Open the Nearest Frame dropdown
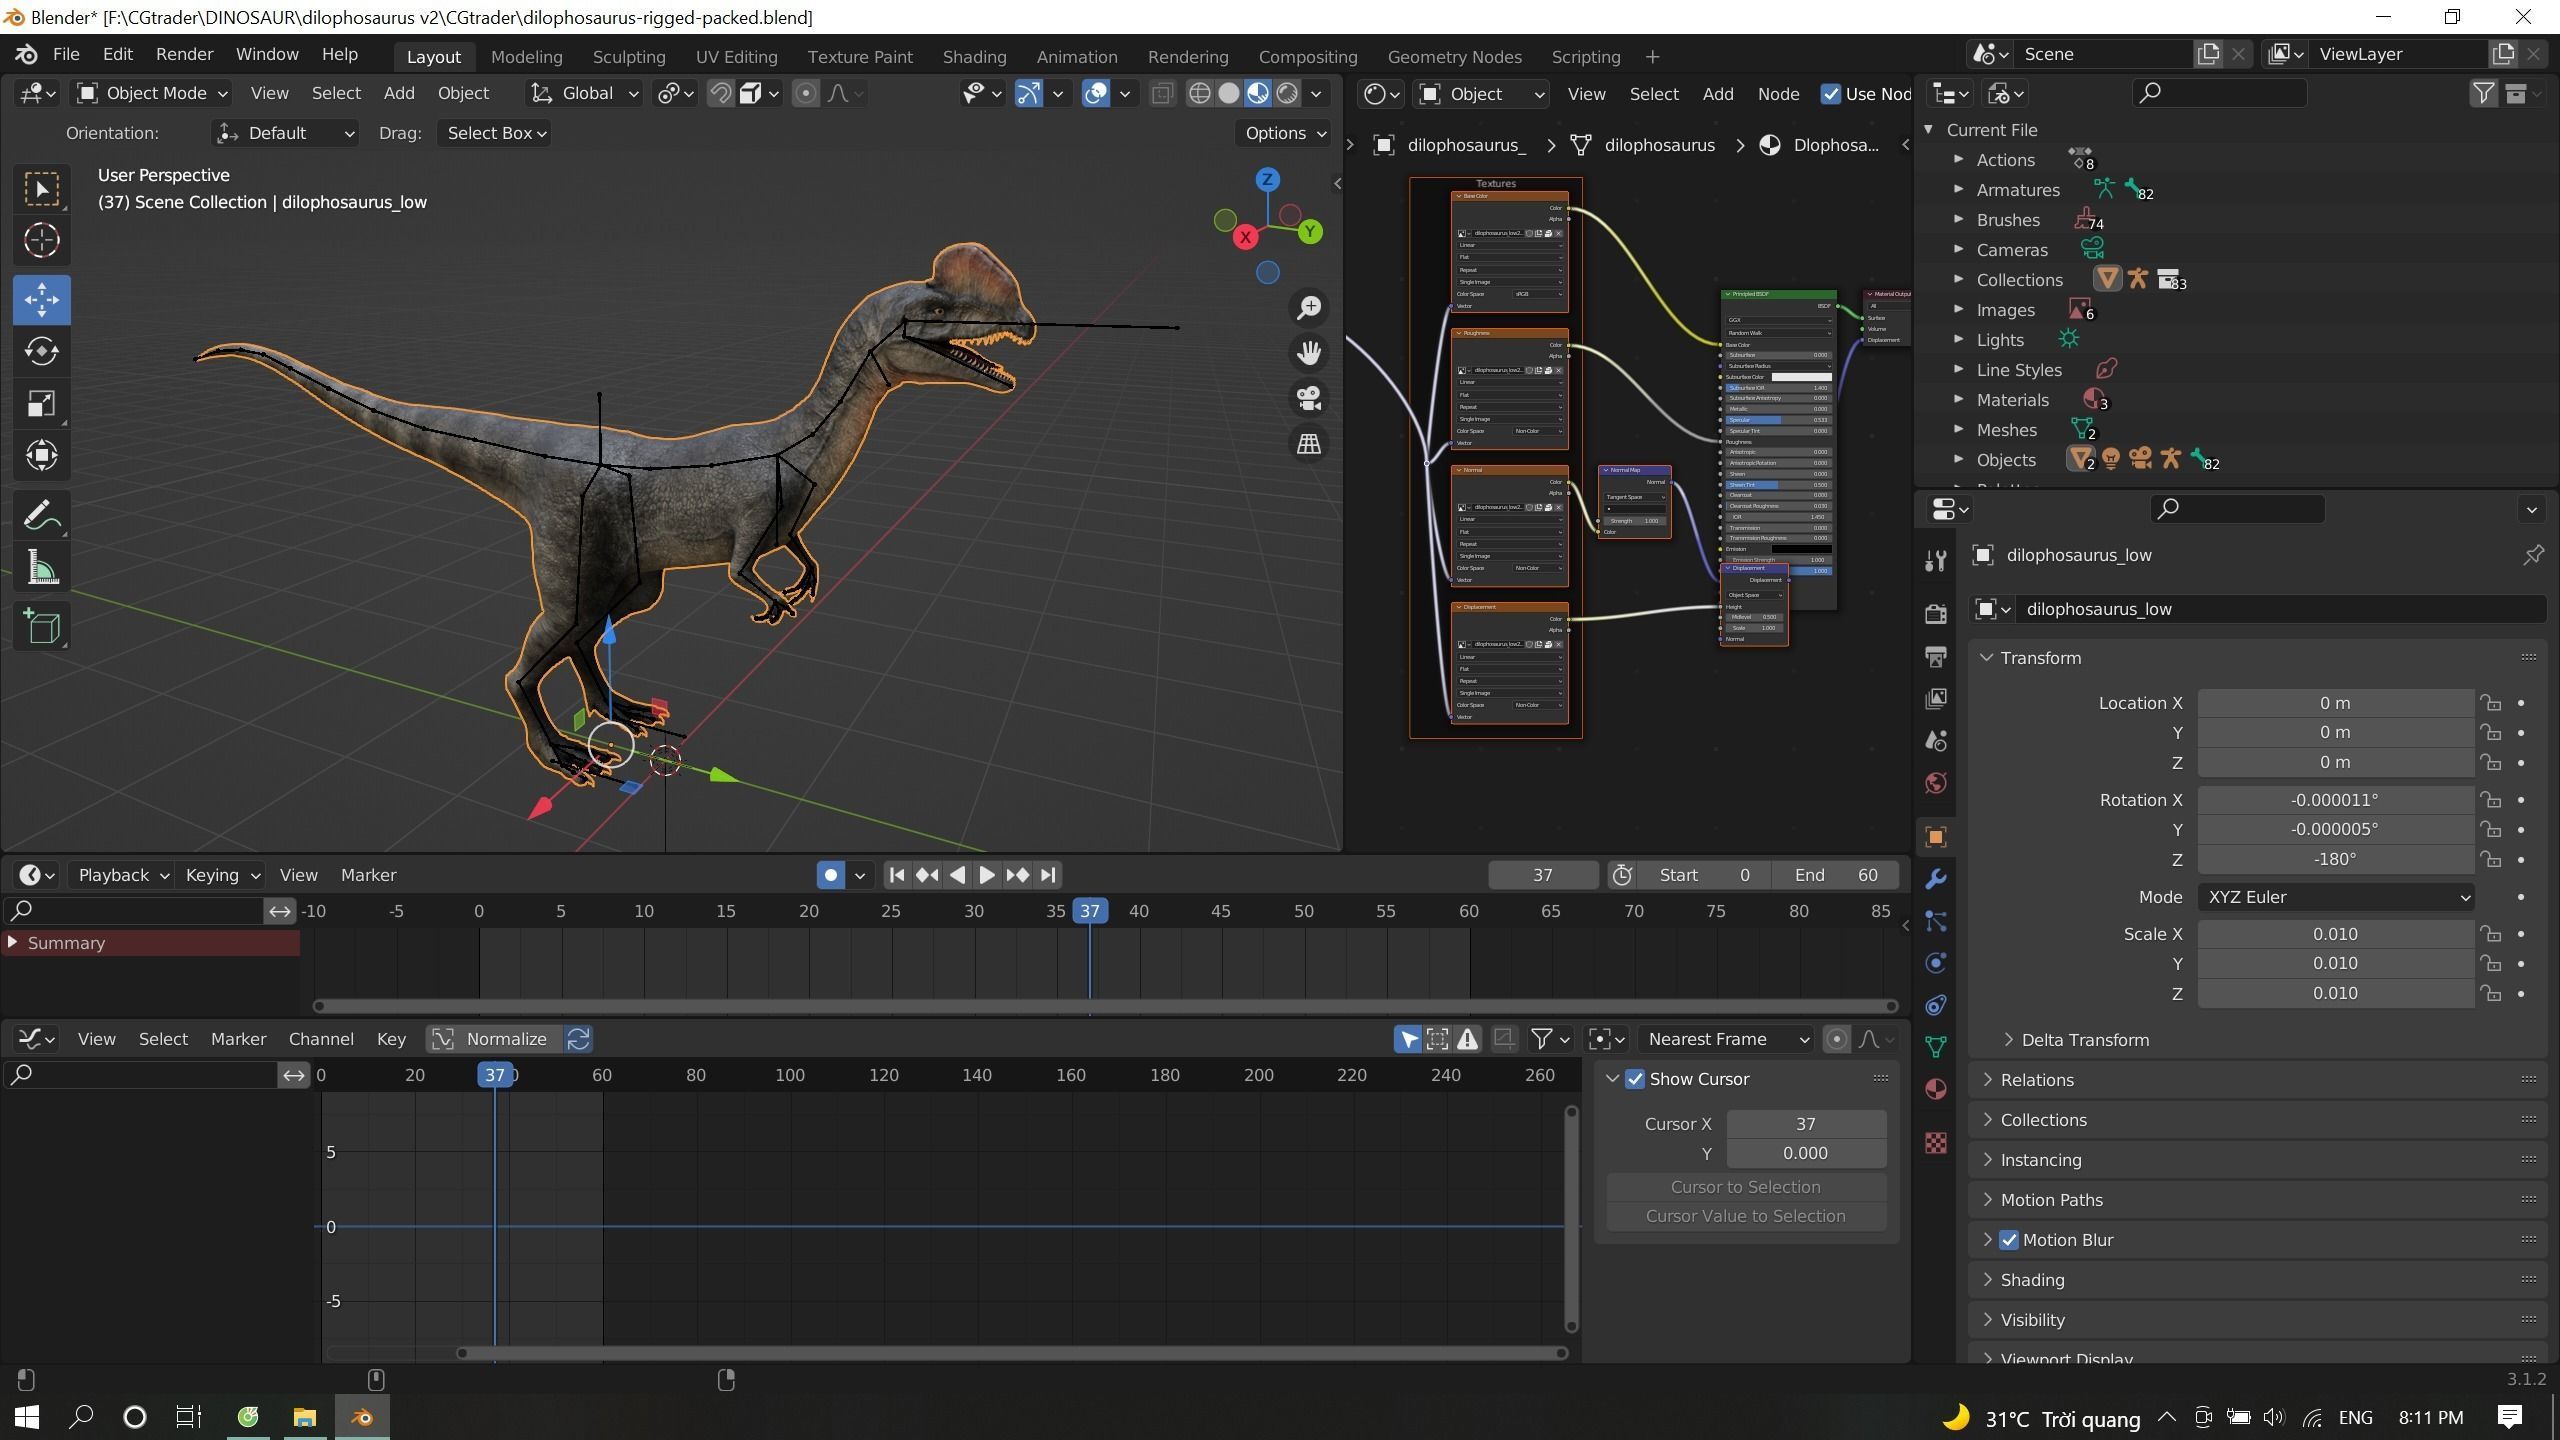 coord(1728,1039)
